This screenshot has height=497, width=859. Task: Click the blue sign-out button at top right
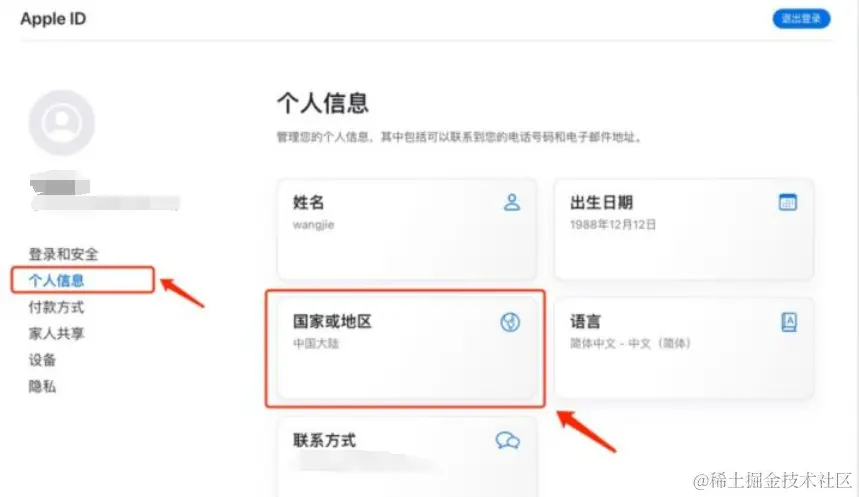801,19
